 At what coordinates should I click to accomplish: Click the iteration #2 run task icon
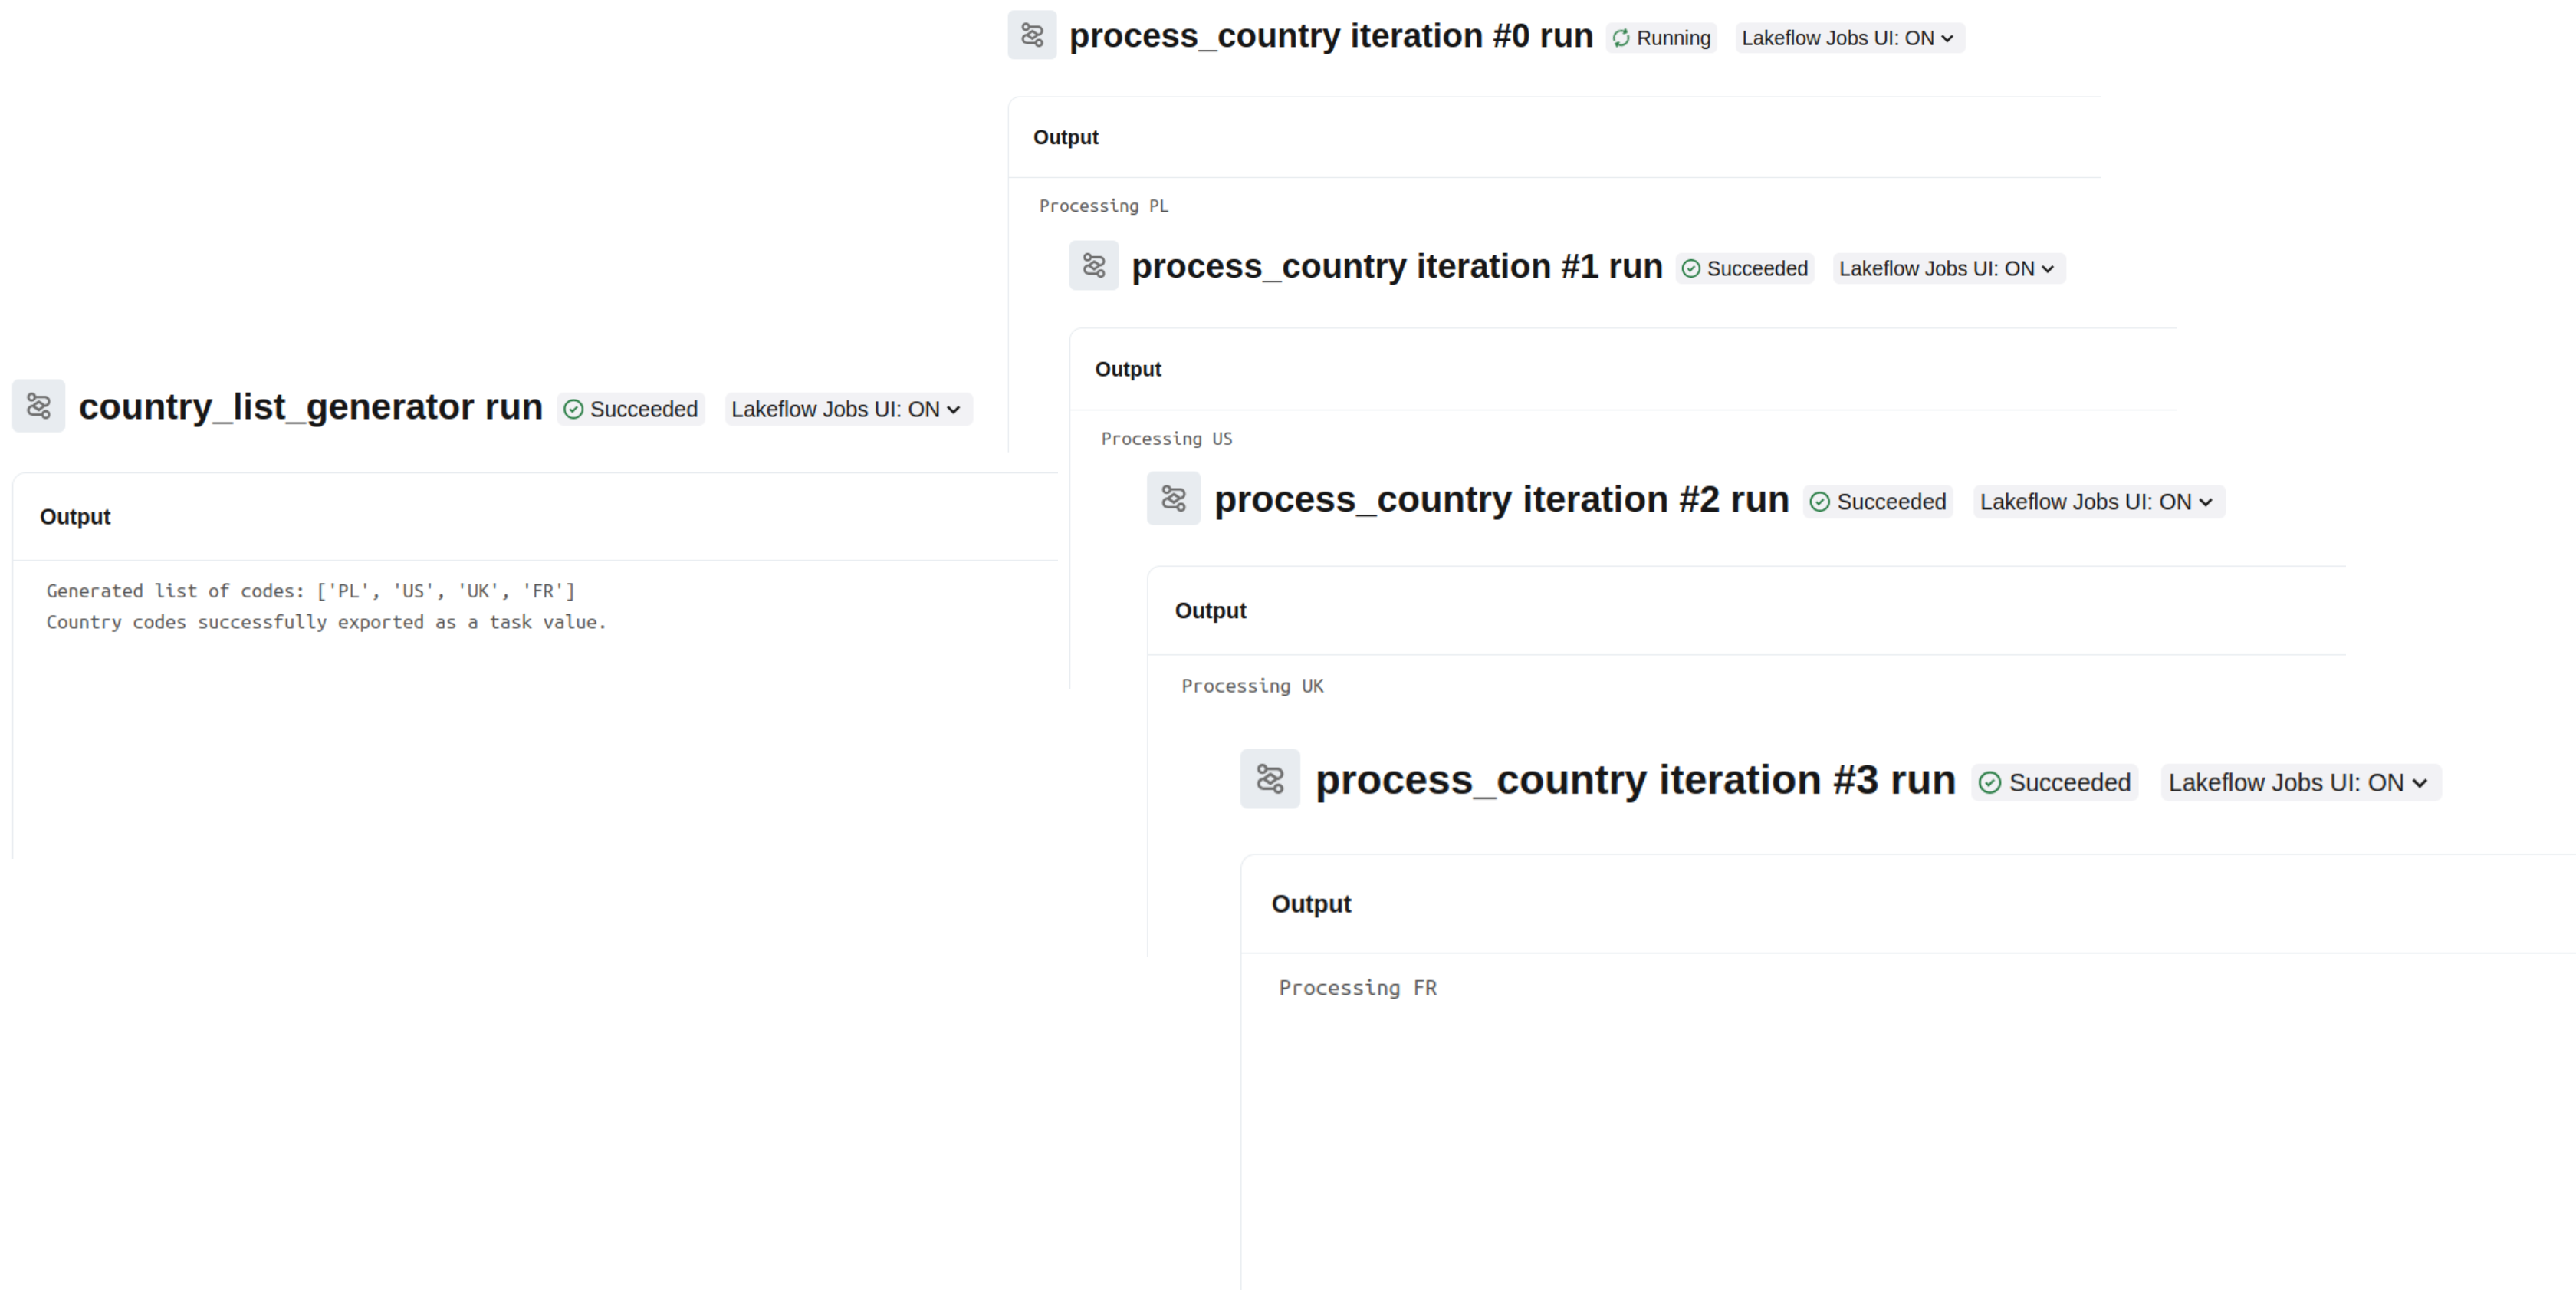click(x=1173, y=499)
